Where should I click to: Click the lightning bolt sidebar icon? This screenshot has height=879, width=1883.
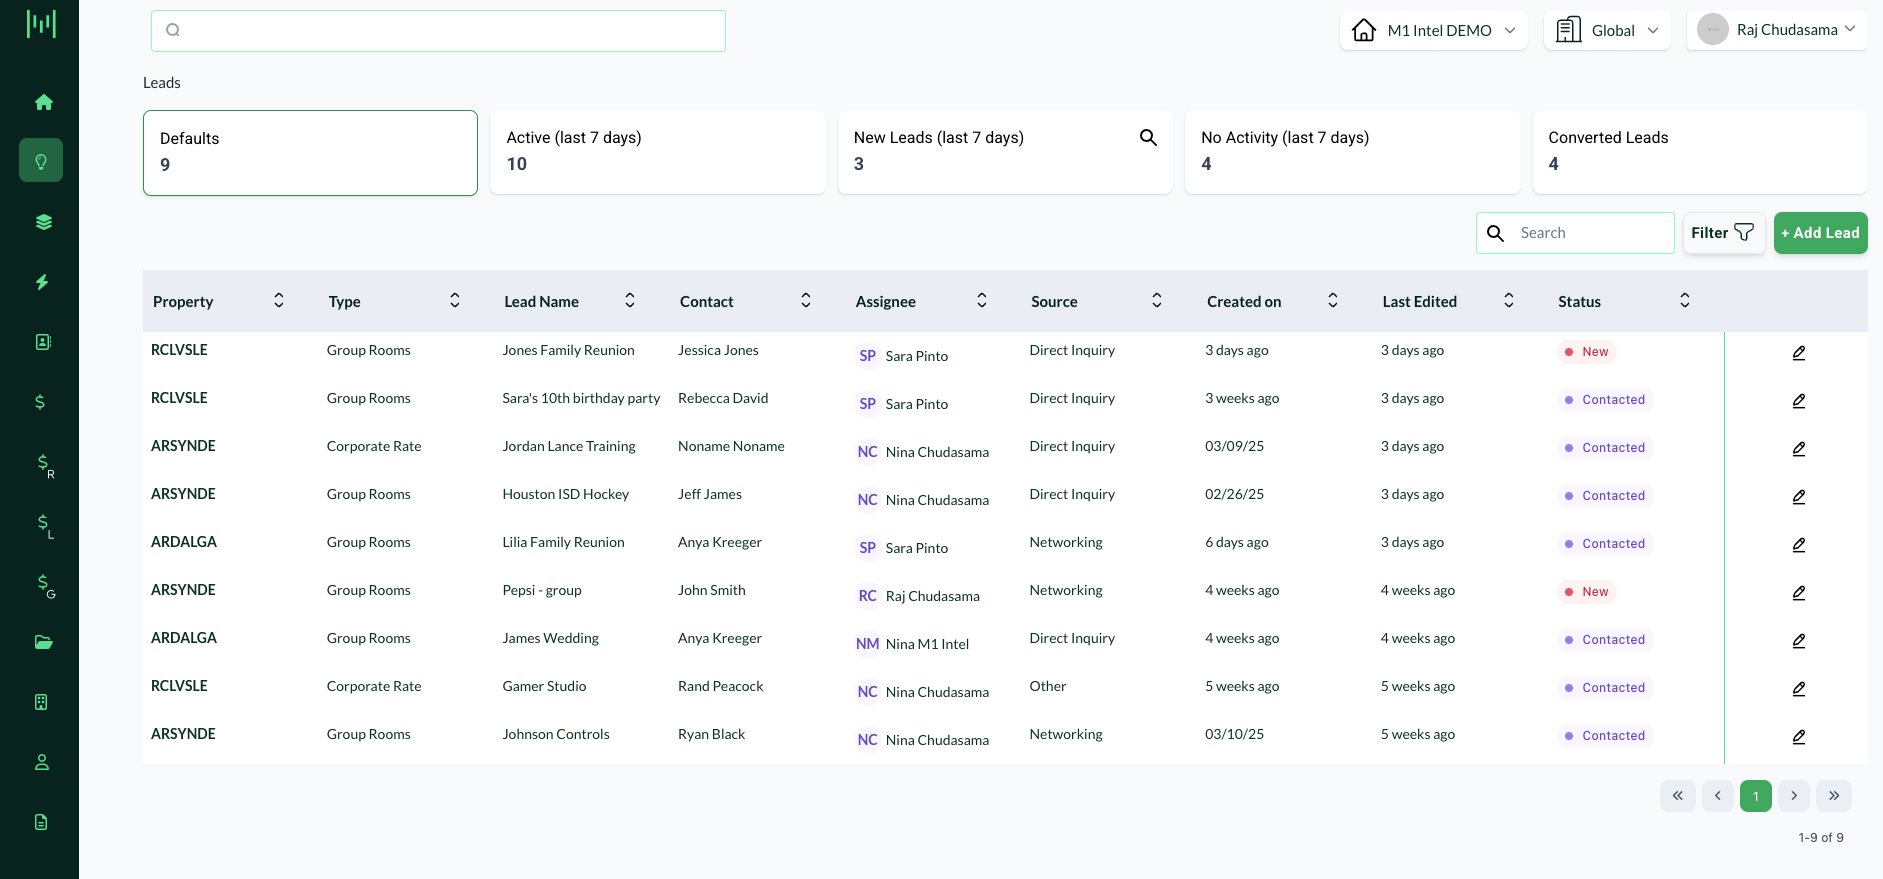pos(42,282)
